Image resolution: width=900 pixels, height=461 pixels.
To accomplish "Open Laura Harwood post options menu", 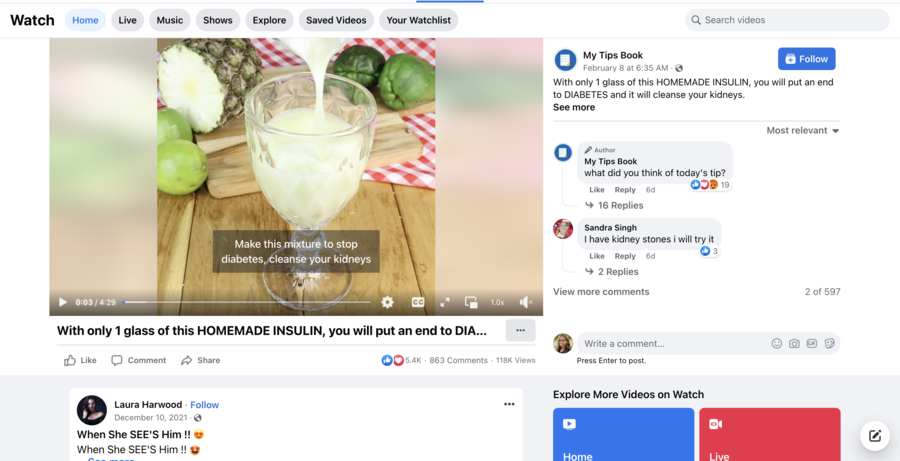I will coord(509,404).
